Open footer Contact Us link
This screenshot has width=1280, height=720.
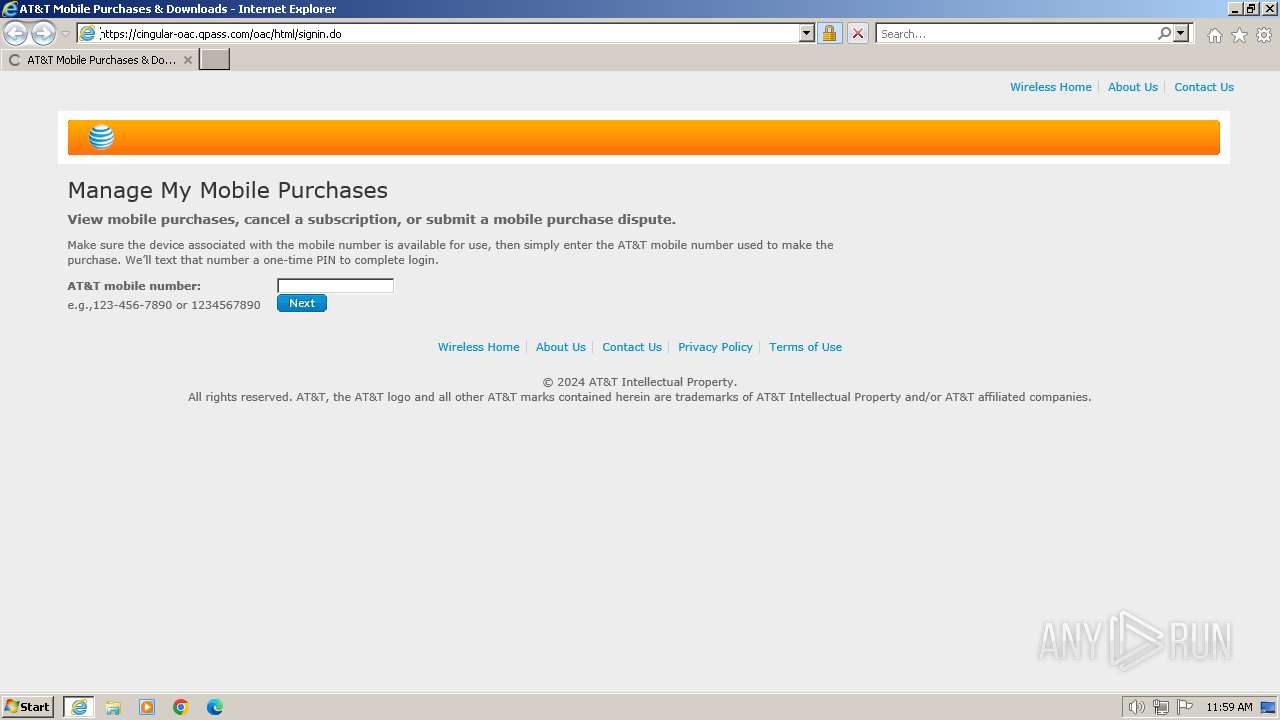[x=631, y=347]
